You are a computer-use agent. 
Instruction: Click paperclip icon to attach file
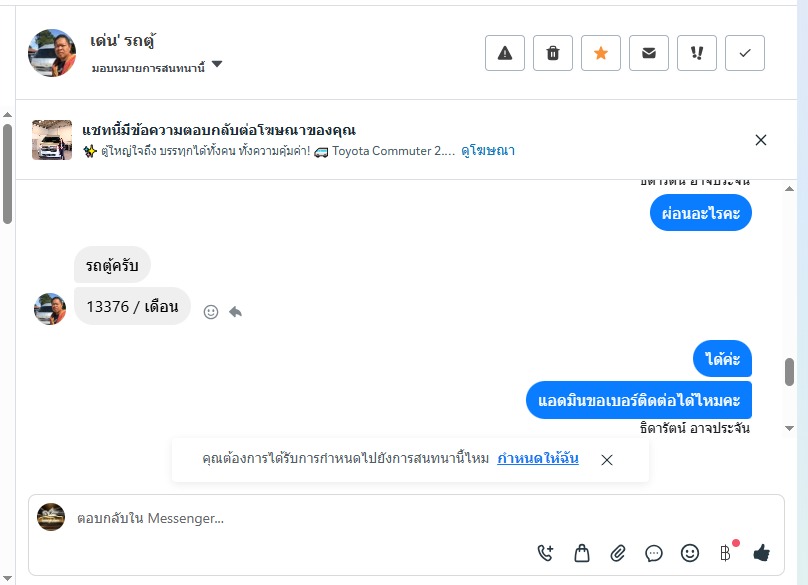(x=618, y=552)
